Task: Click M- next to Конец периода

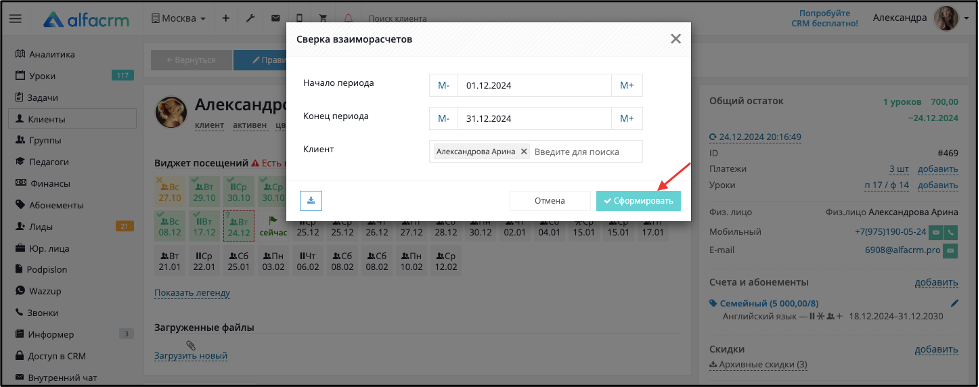Action: [443, 119]
